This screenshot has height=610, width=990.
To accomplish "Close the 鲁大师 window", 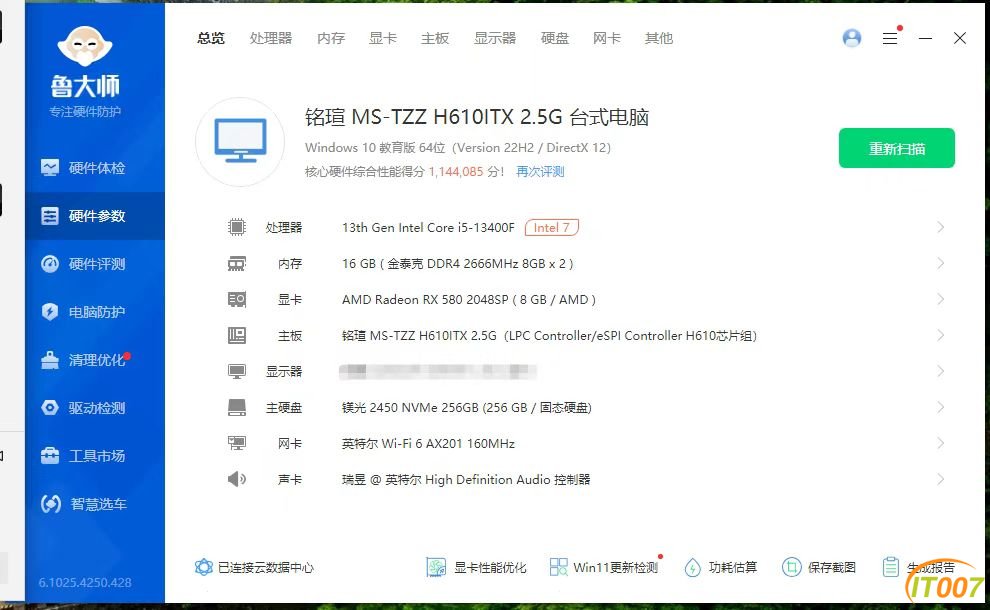I will click(x=960, y=39).
